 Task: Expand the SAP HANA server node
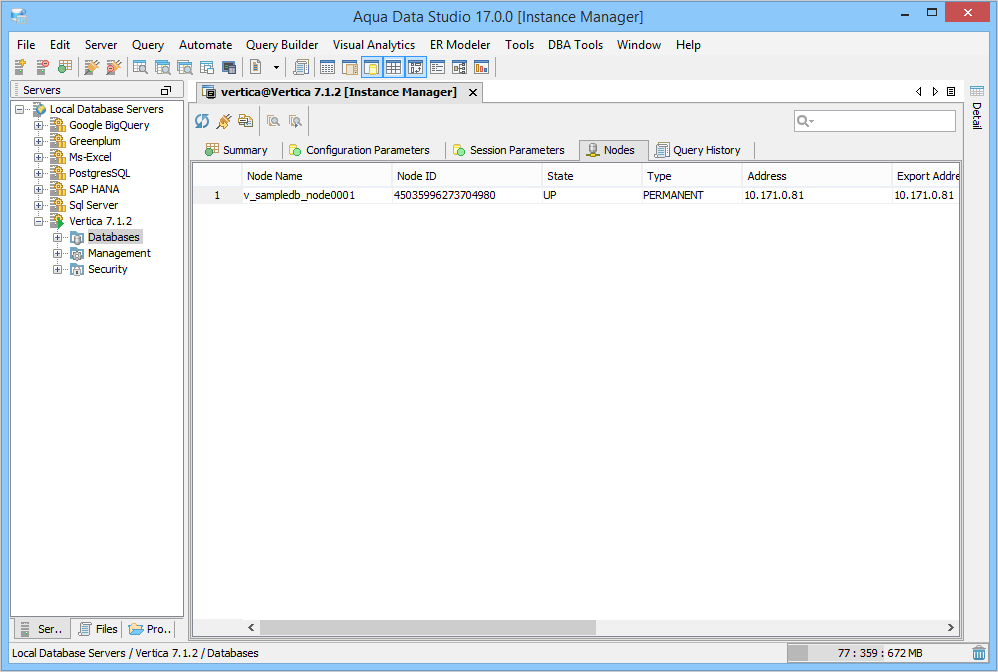click(38, 189)
